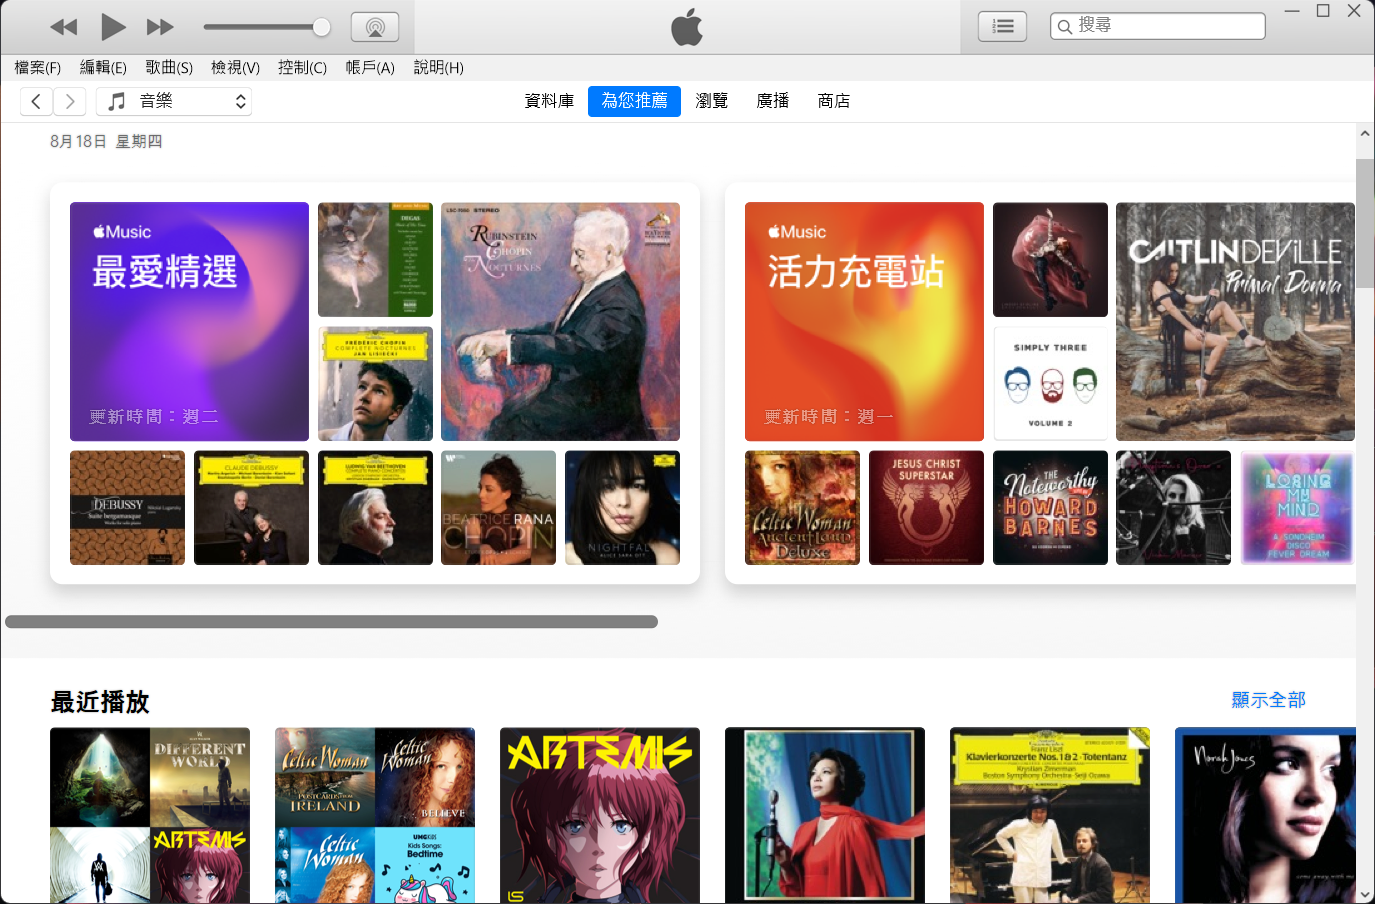This screenshot has width=1375, height=904.
Task: Open the AirPlay output icon
Action: [x=375, y=27]
